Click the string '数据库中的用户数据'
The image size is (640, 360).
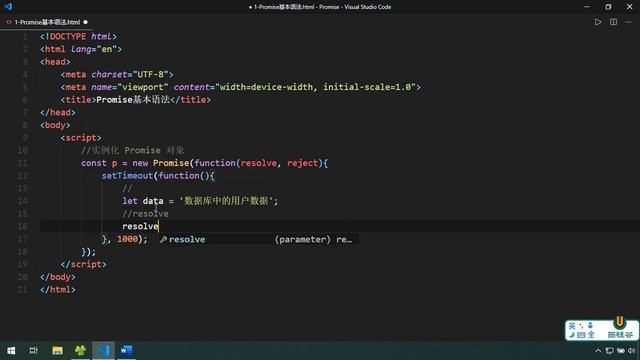pos(226,201)
